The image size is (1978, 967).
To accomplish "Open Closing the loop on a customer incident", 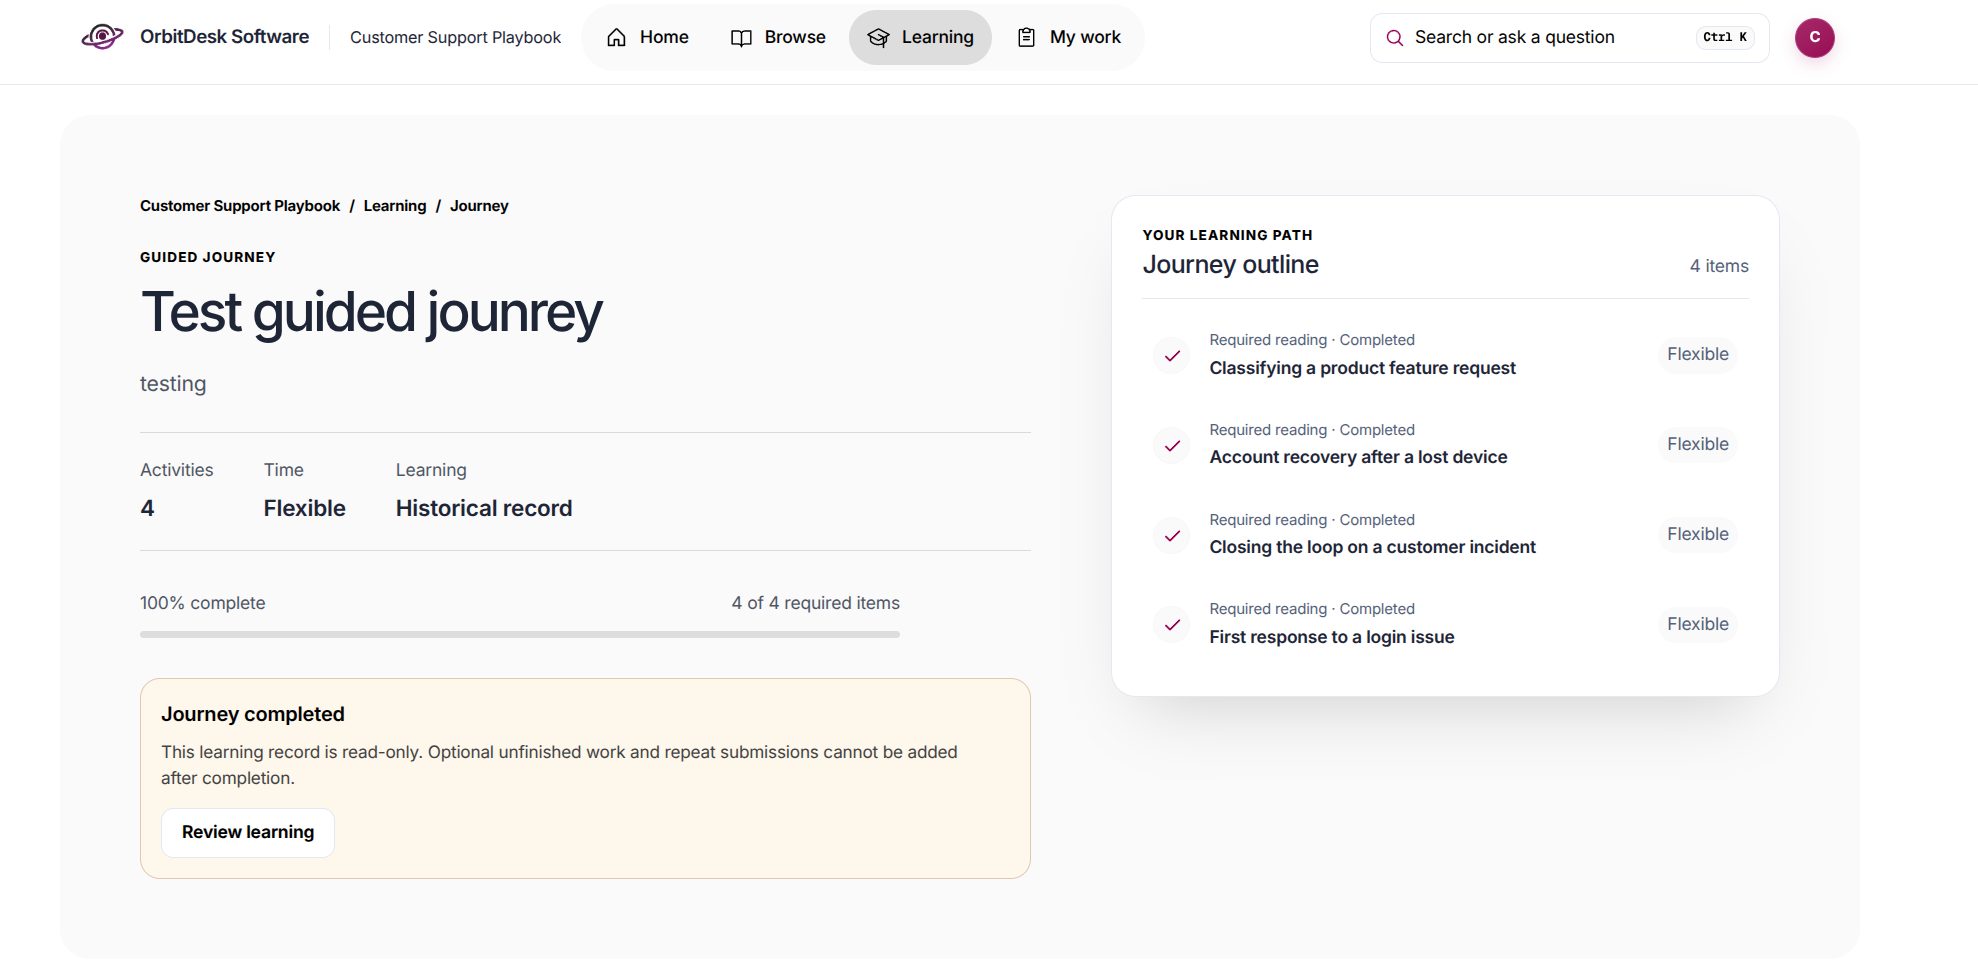I will click(1372, 547).
